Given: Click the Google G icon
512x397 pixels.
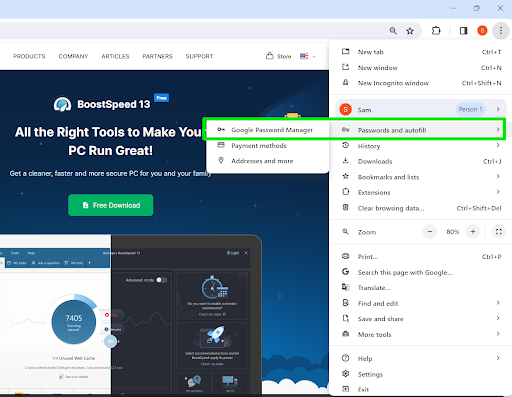Looking at the screenshot, I should coord(346,272).
